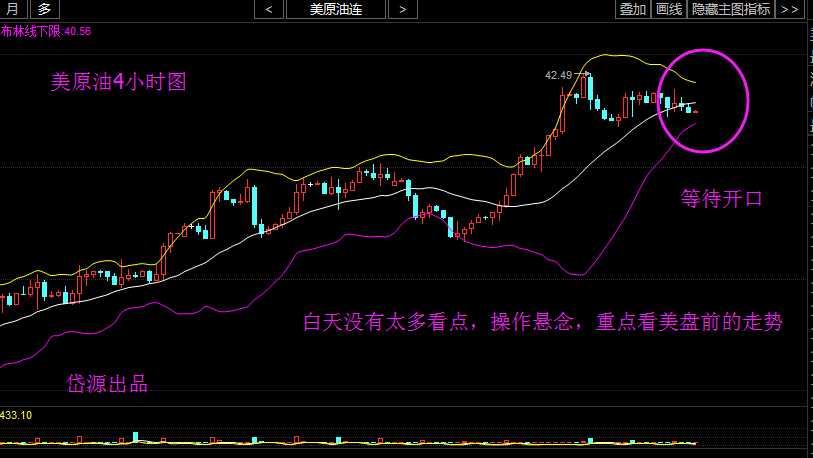The width and height of the screenshot is (813, 458).
Task: Switch to the 月 monthly period tab
Action: 13,9
